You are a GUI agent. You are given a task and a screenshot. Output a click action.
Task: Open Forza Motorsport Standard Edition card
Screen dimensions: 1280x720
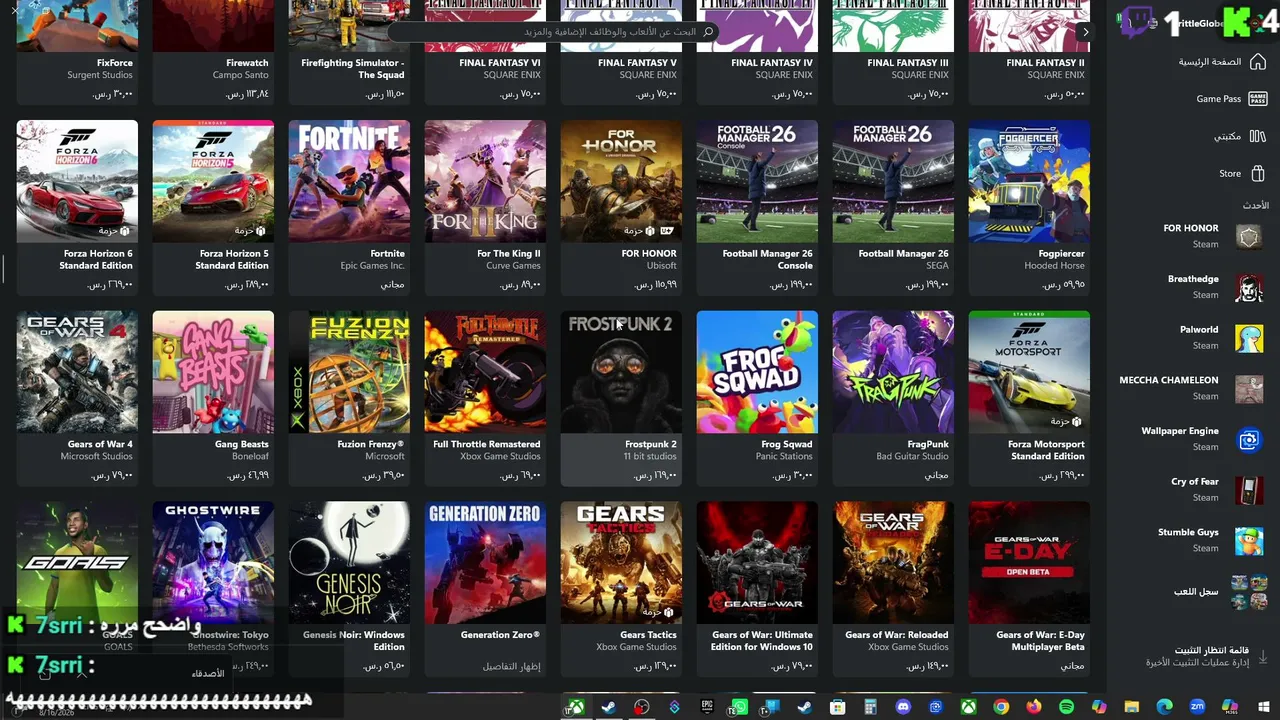pos(1029,398)
